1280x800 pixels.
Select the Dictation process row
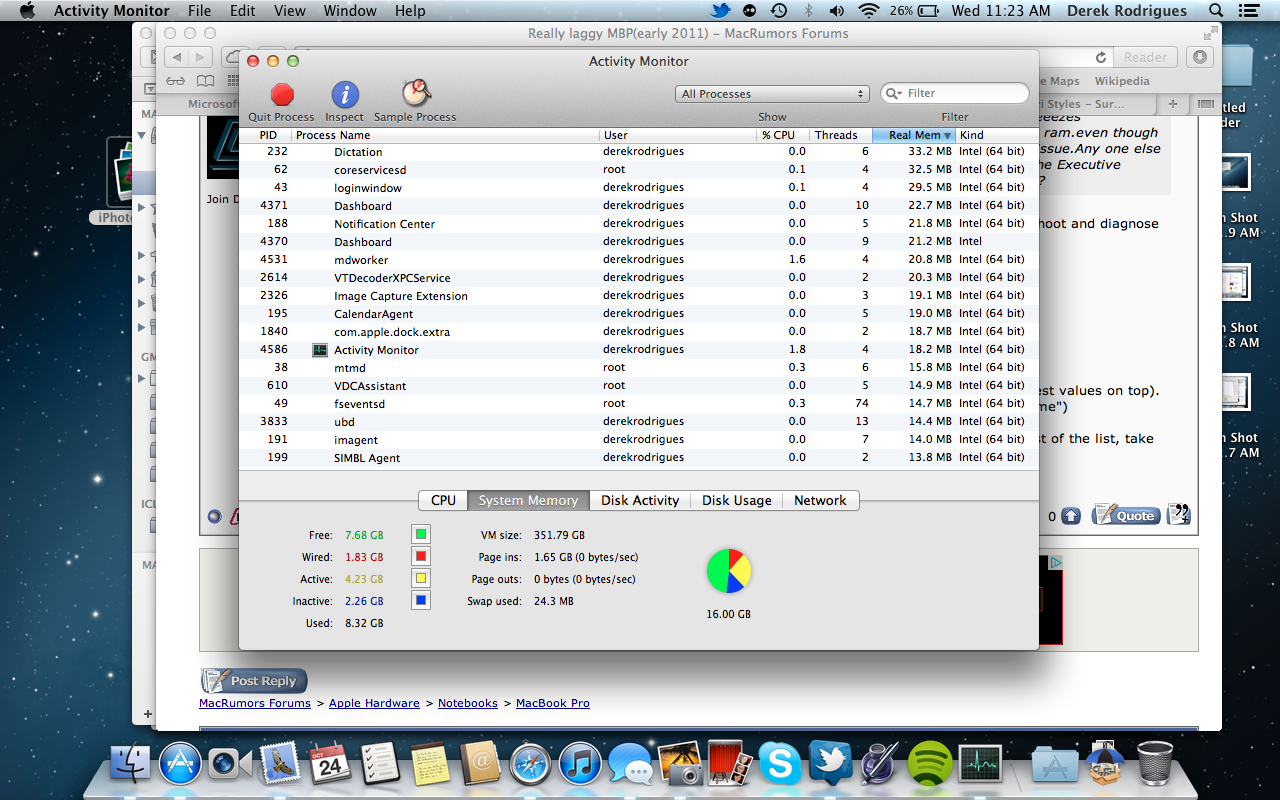[639, 152]
